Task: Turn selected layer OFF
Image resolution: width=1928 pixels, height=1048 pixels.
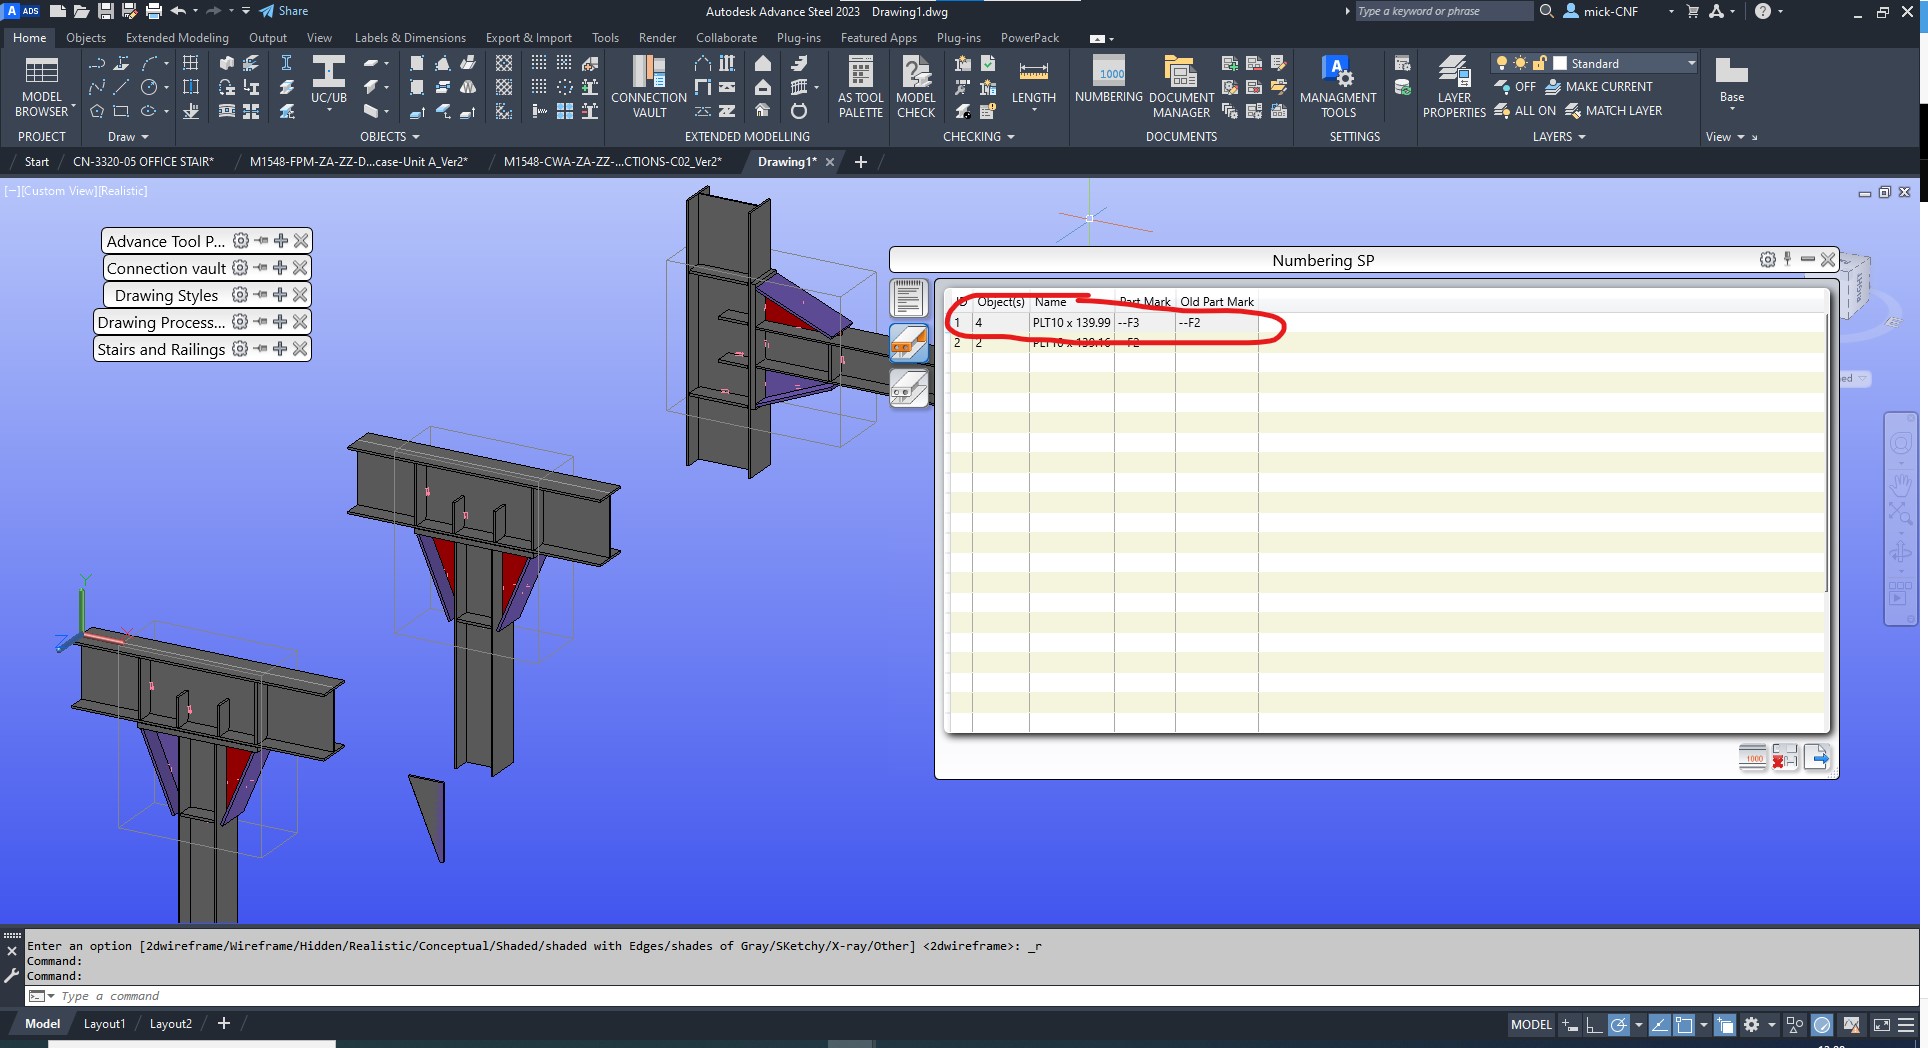Action: click(x=1515, y=87)
